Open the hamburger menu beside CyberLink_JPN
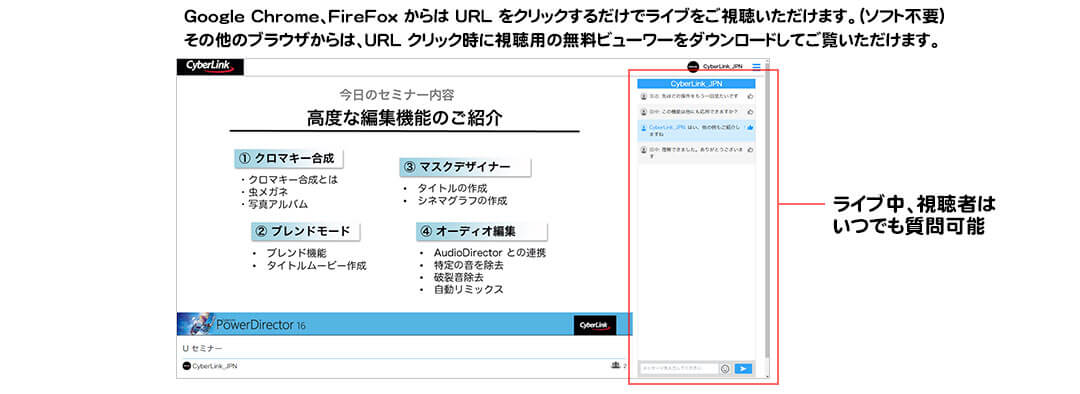The height and width of the screenshot is (394, 1080). tap(756, 67)
